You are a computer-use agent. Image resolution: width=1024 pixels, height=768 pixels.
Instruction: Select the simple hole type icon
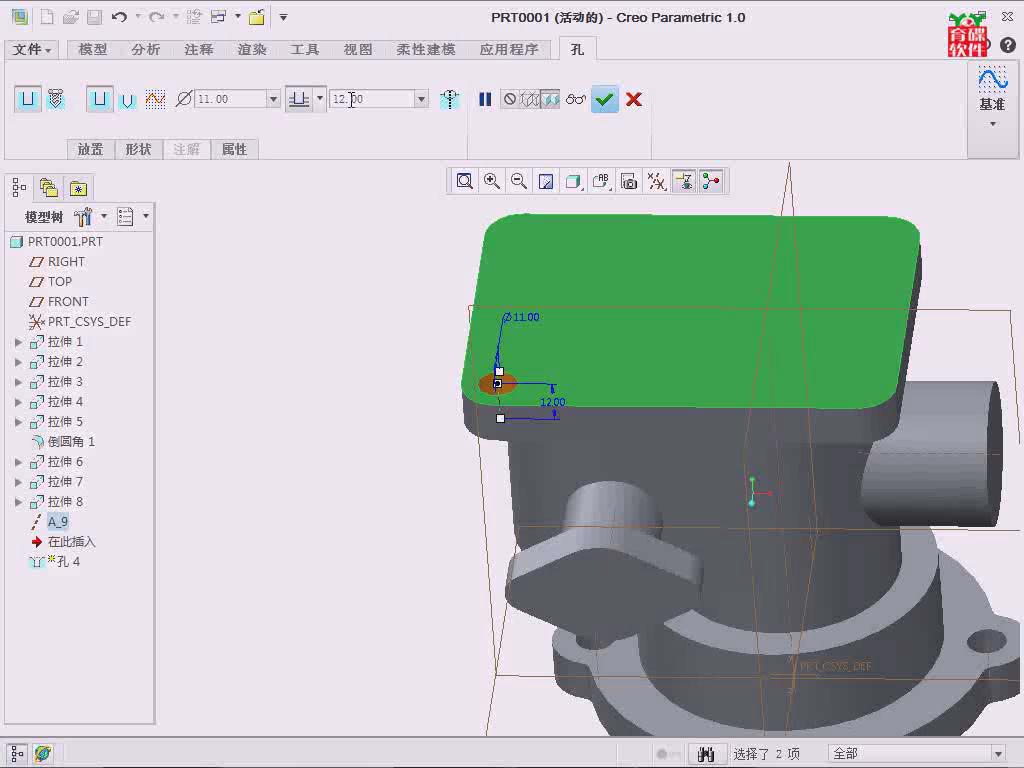tap(27, 99)
